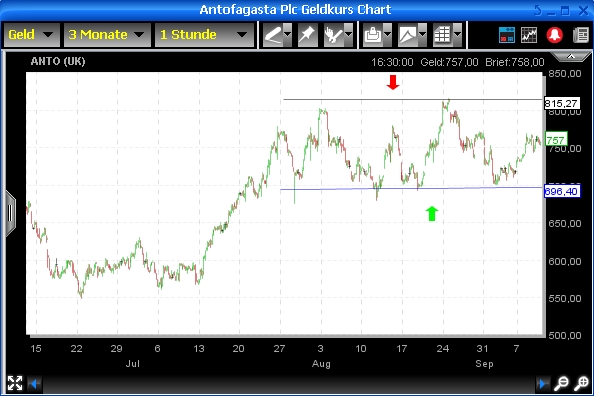The width and height of the screenshot is (594, 396).
Task: Expand the print options arrow
Action: tap(388, 35)
